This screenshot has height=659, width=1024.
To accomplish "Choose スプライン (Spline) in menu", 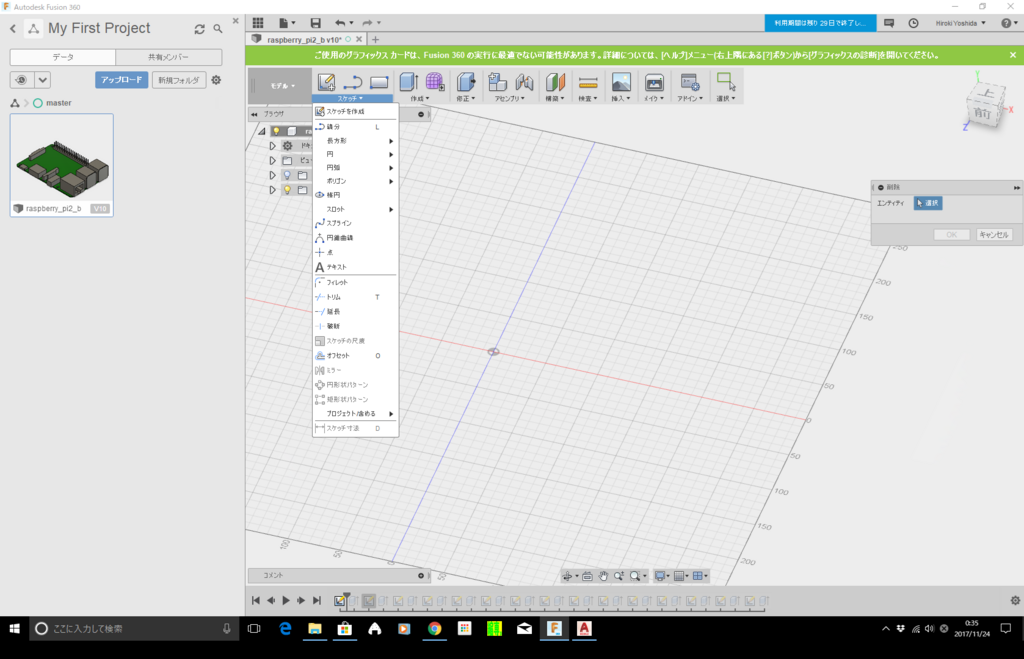I will coord(355,223).
